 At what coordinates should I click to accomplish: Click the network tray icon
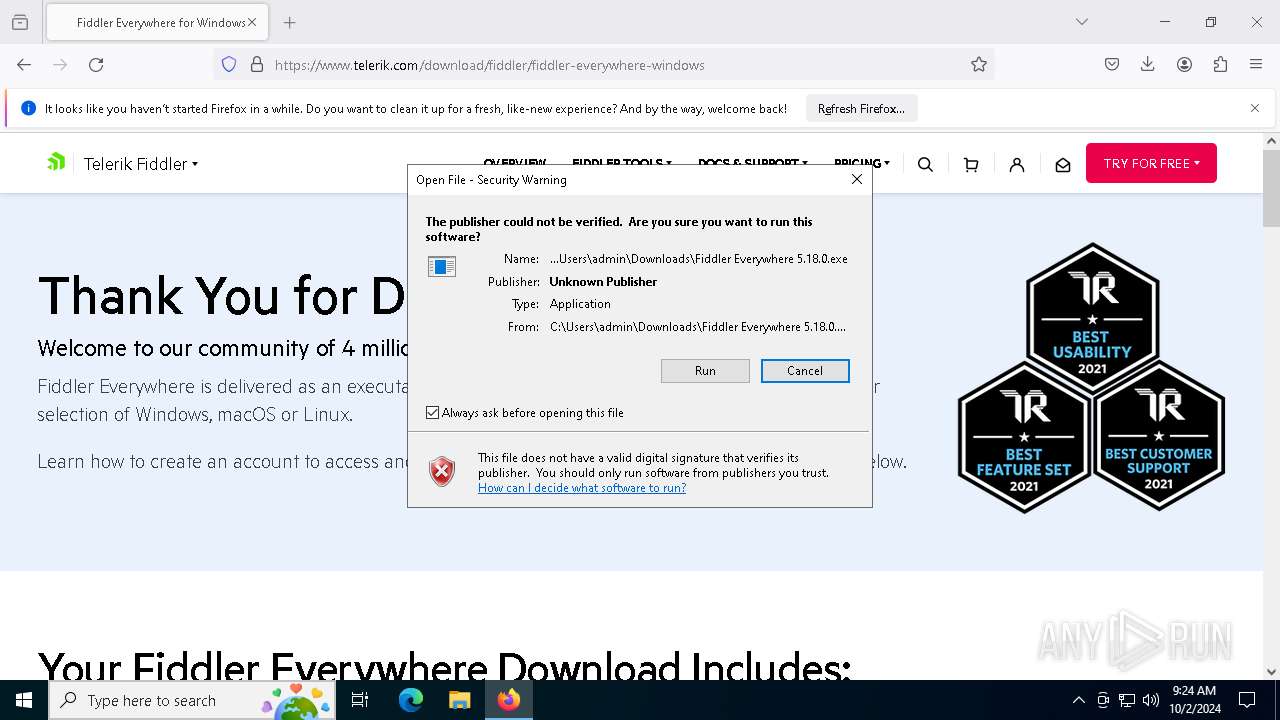tap(1127, 700)
